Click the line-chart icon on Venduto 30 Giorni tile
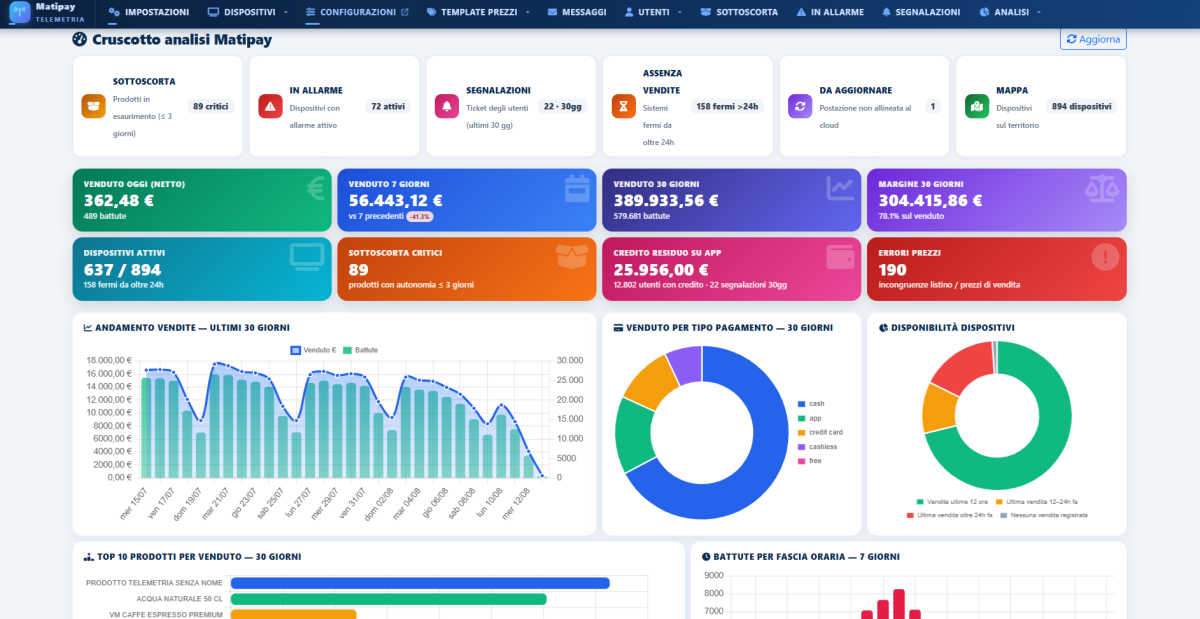Screen dimensions: 1200x619 (x=840, y=187)
